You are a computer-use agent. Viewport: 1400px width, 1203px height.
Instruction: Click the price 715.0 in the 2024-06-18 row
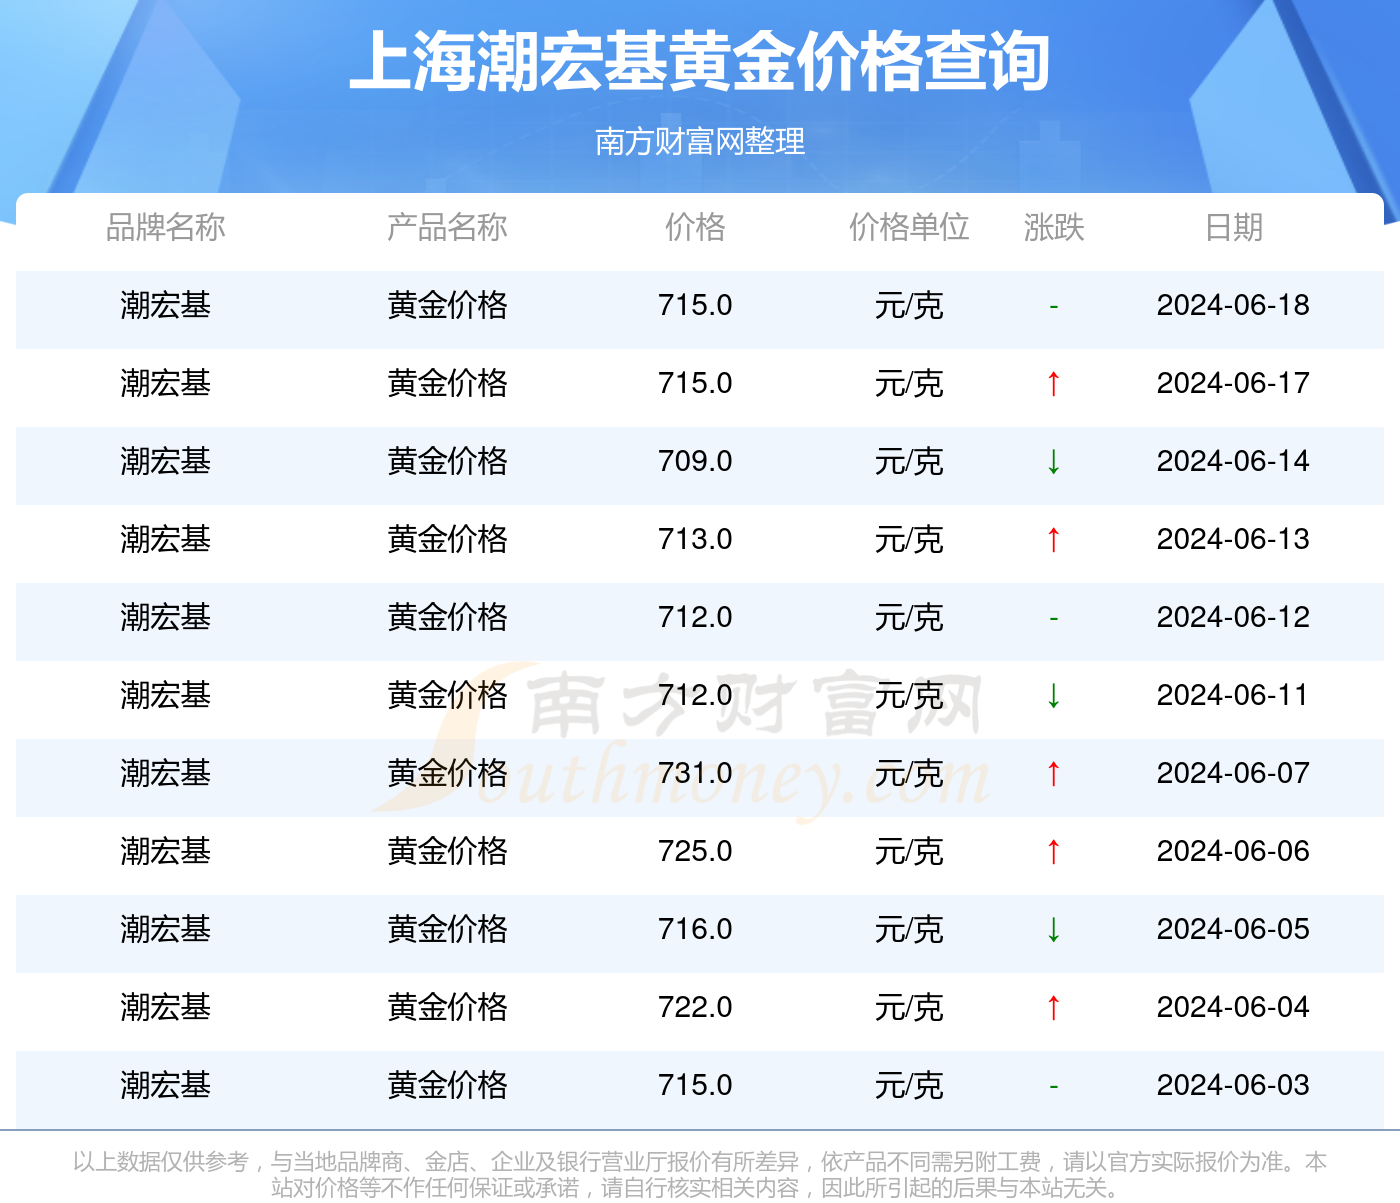pos(695,305)
